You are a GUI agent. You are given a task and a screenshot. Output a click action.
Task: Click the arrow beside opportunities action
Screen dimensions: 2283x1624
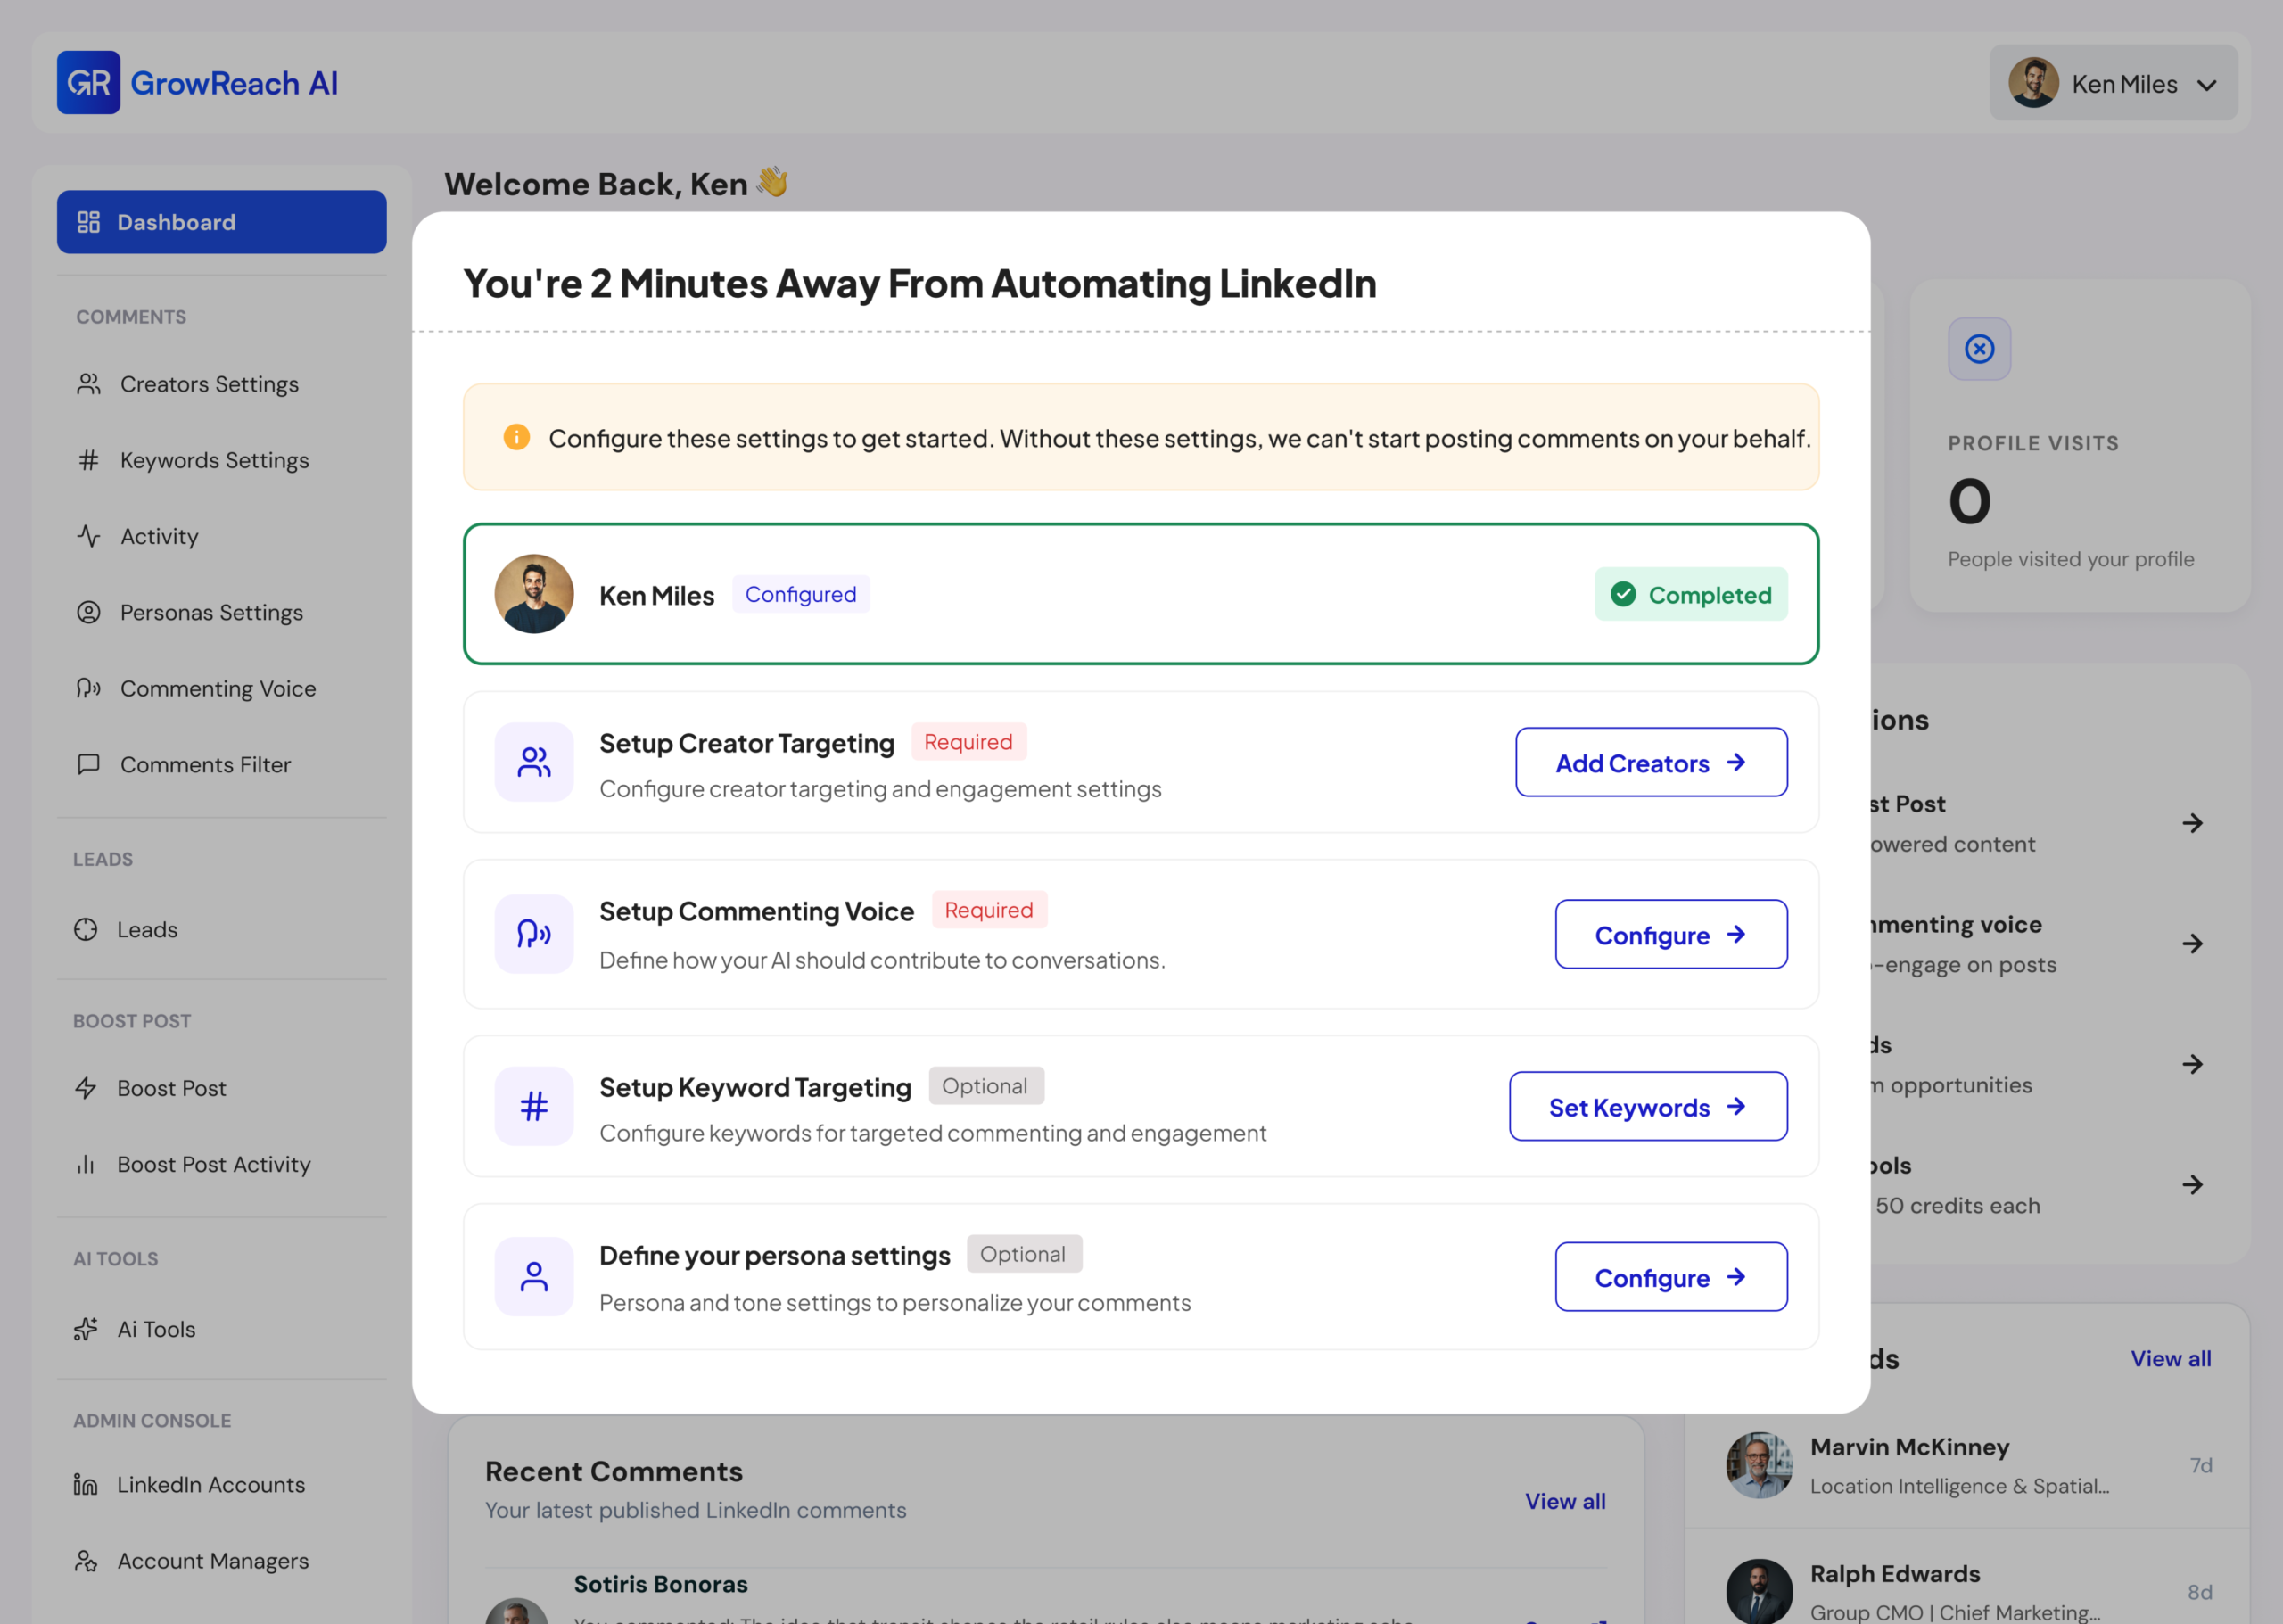(x=2192, y=1064)
